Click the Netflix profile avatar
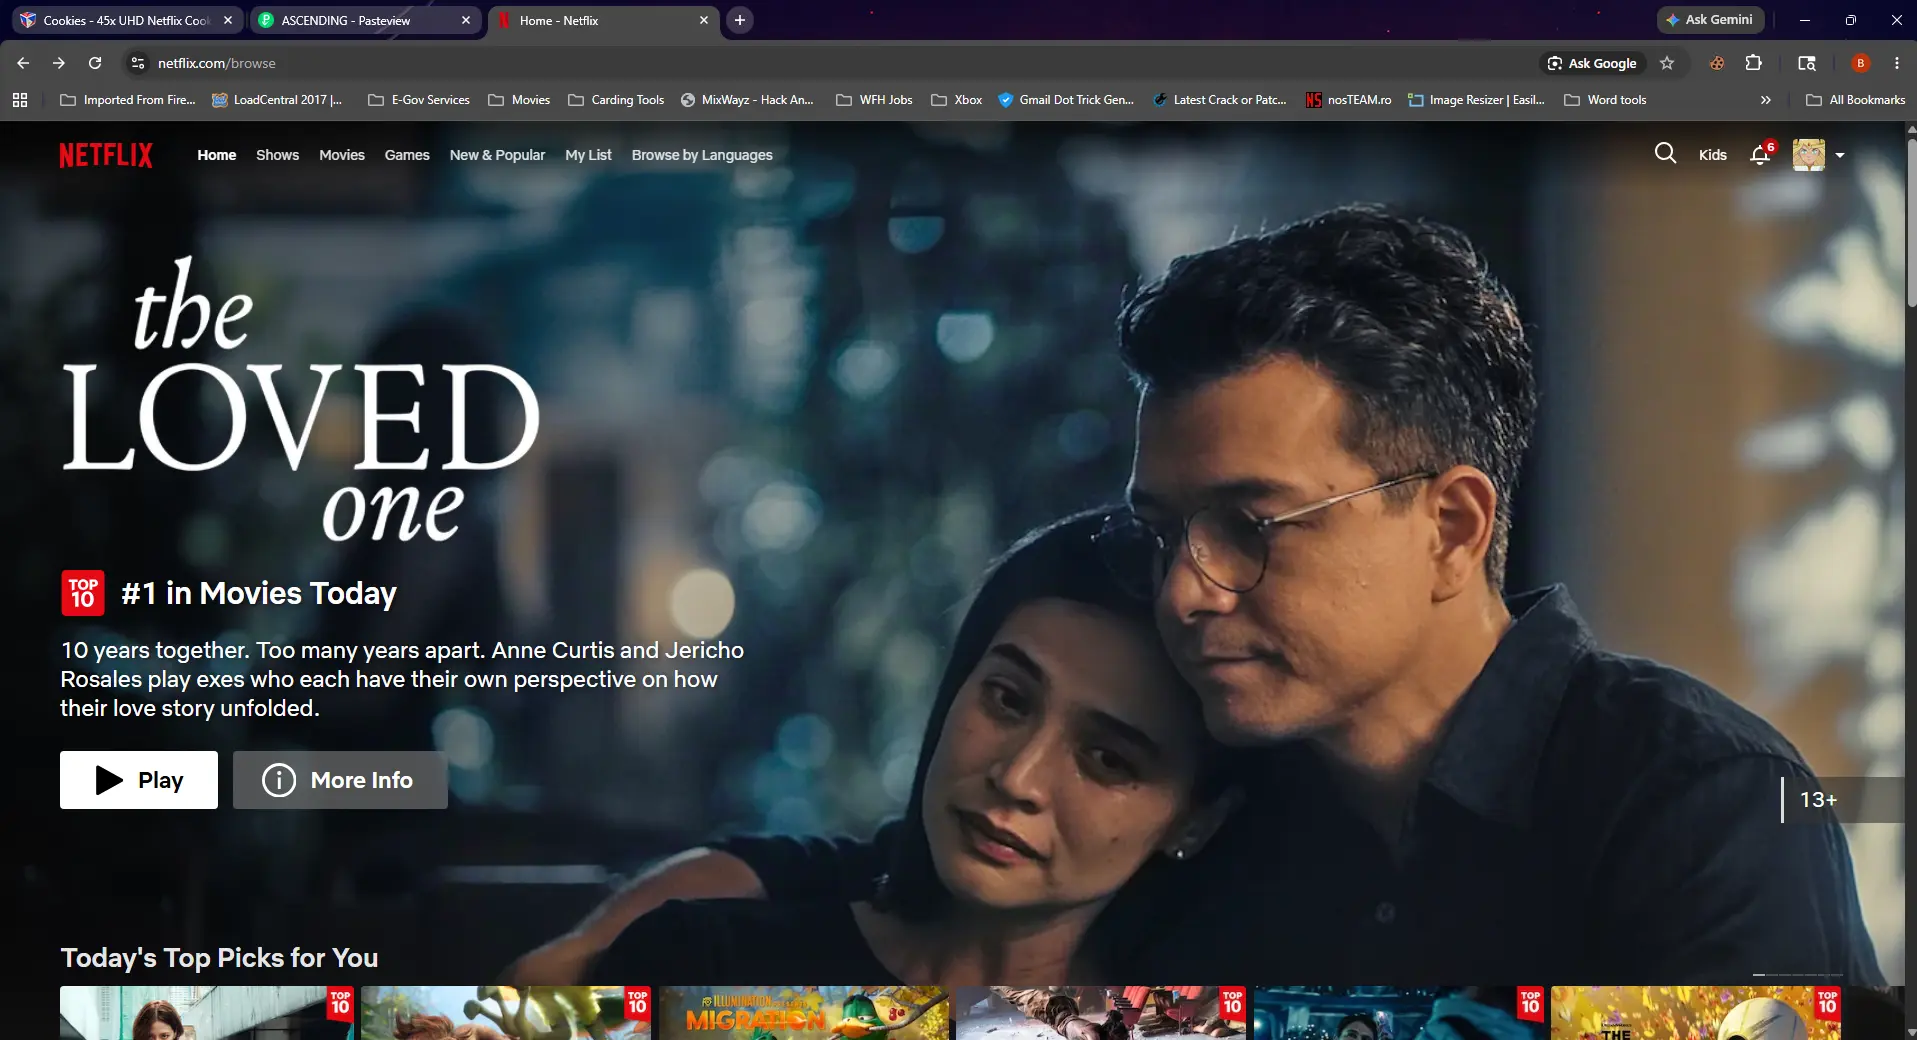 coord(1808,154)
